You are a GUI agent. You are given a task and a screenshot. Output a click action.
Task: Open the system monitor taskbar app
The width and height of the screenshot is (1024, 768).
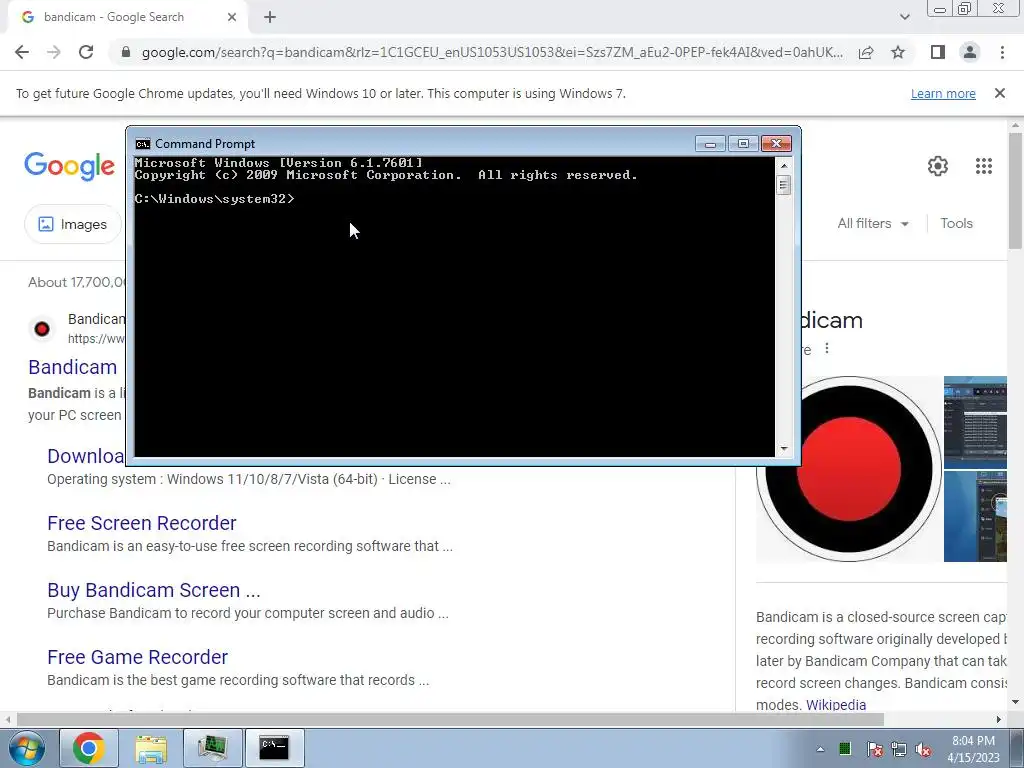click(212, 748)
